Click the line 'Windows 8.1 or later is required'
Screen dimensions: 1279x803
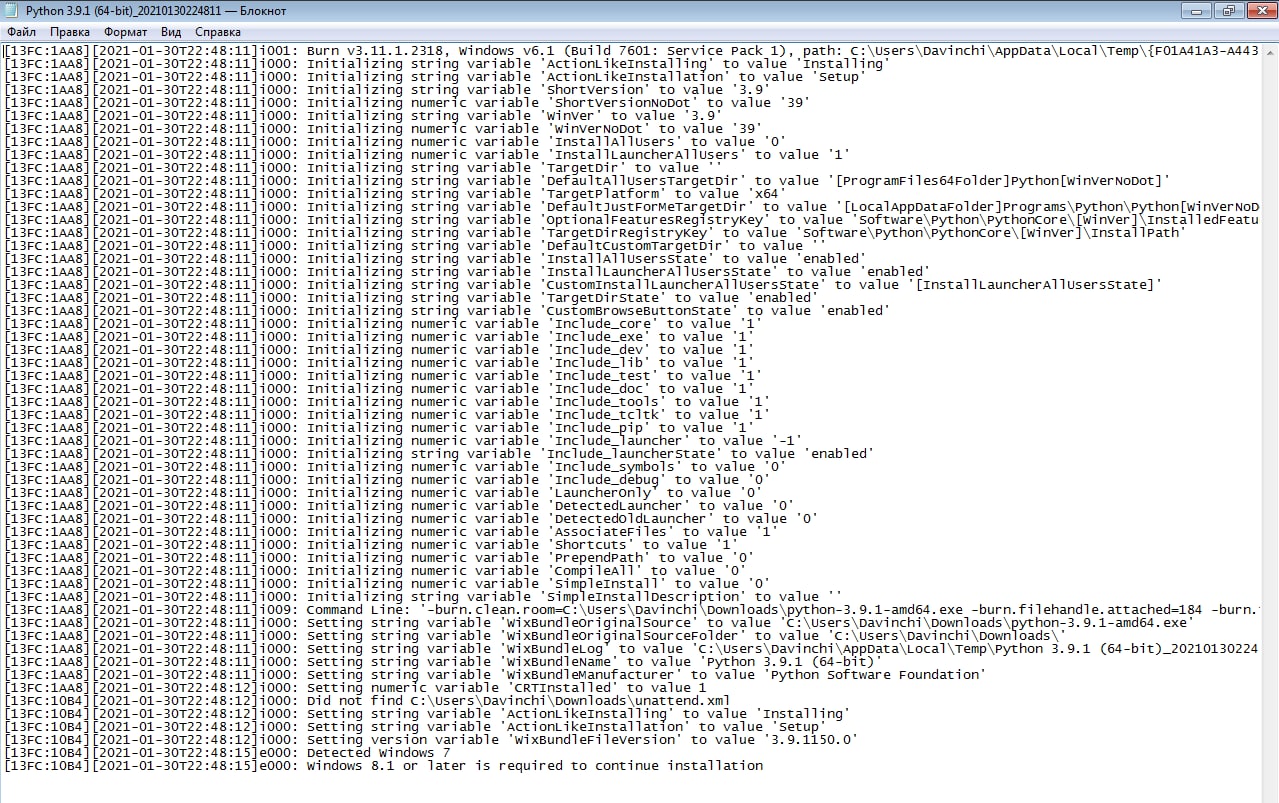tap(384, 765)
